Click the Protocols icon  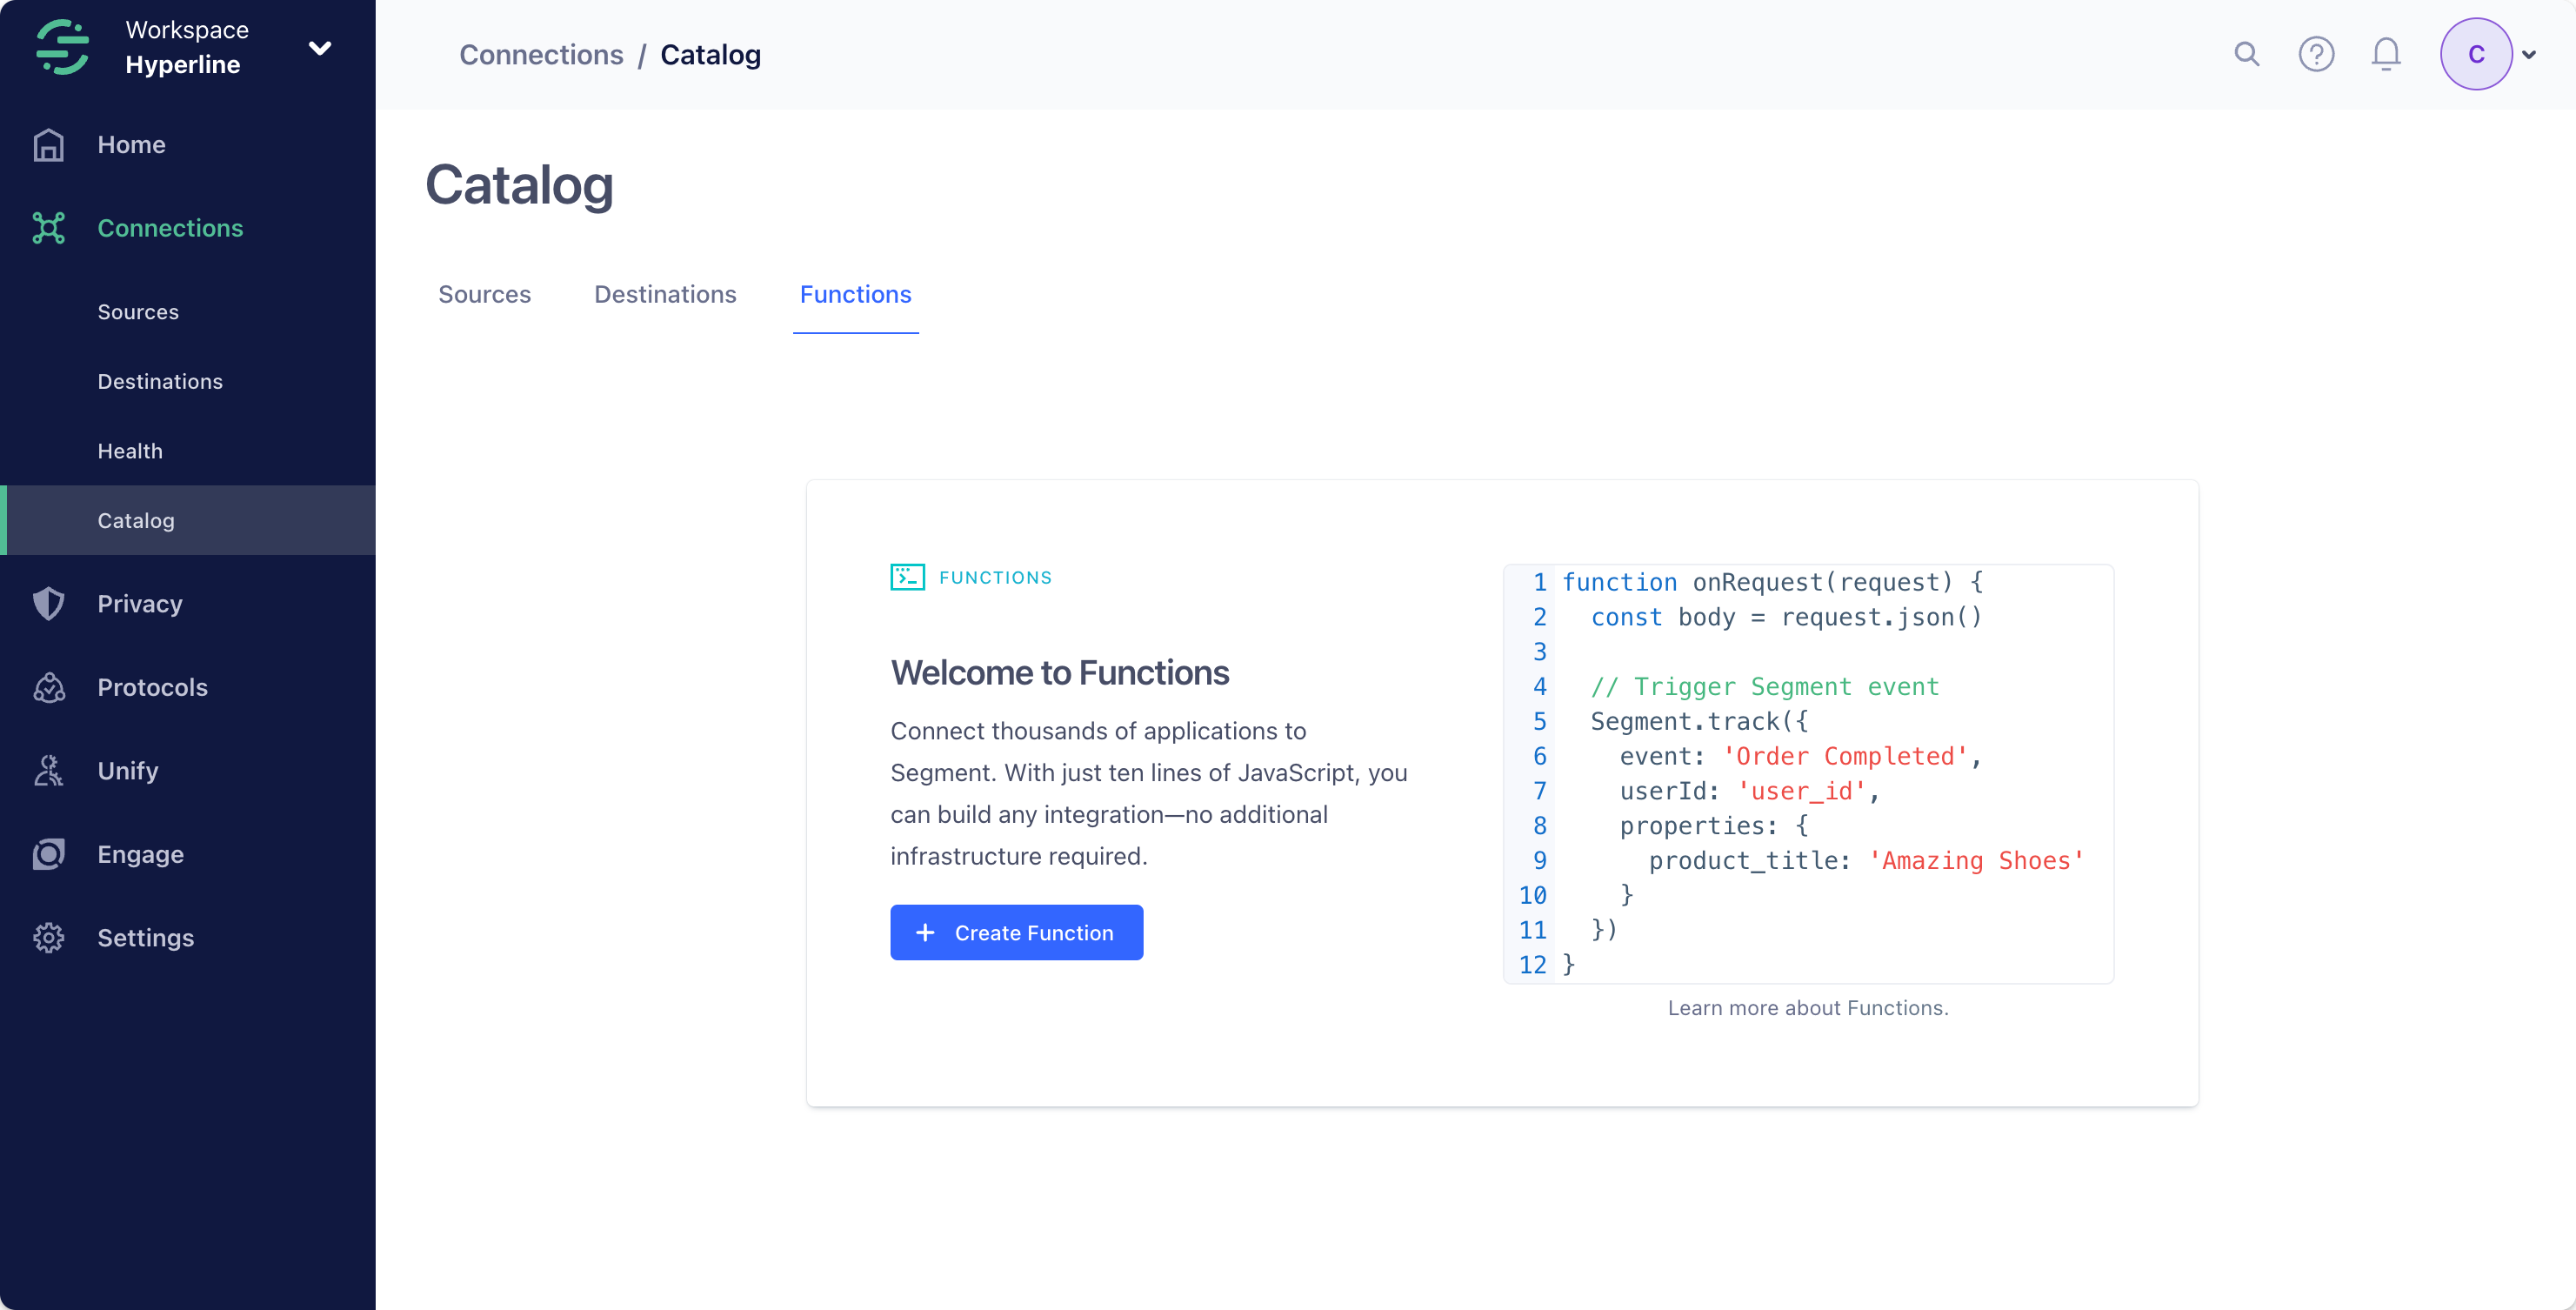[x=49, y=687]
